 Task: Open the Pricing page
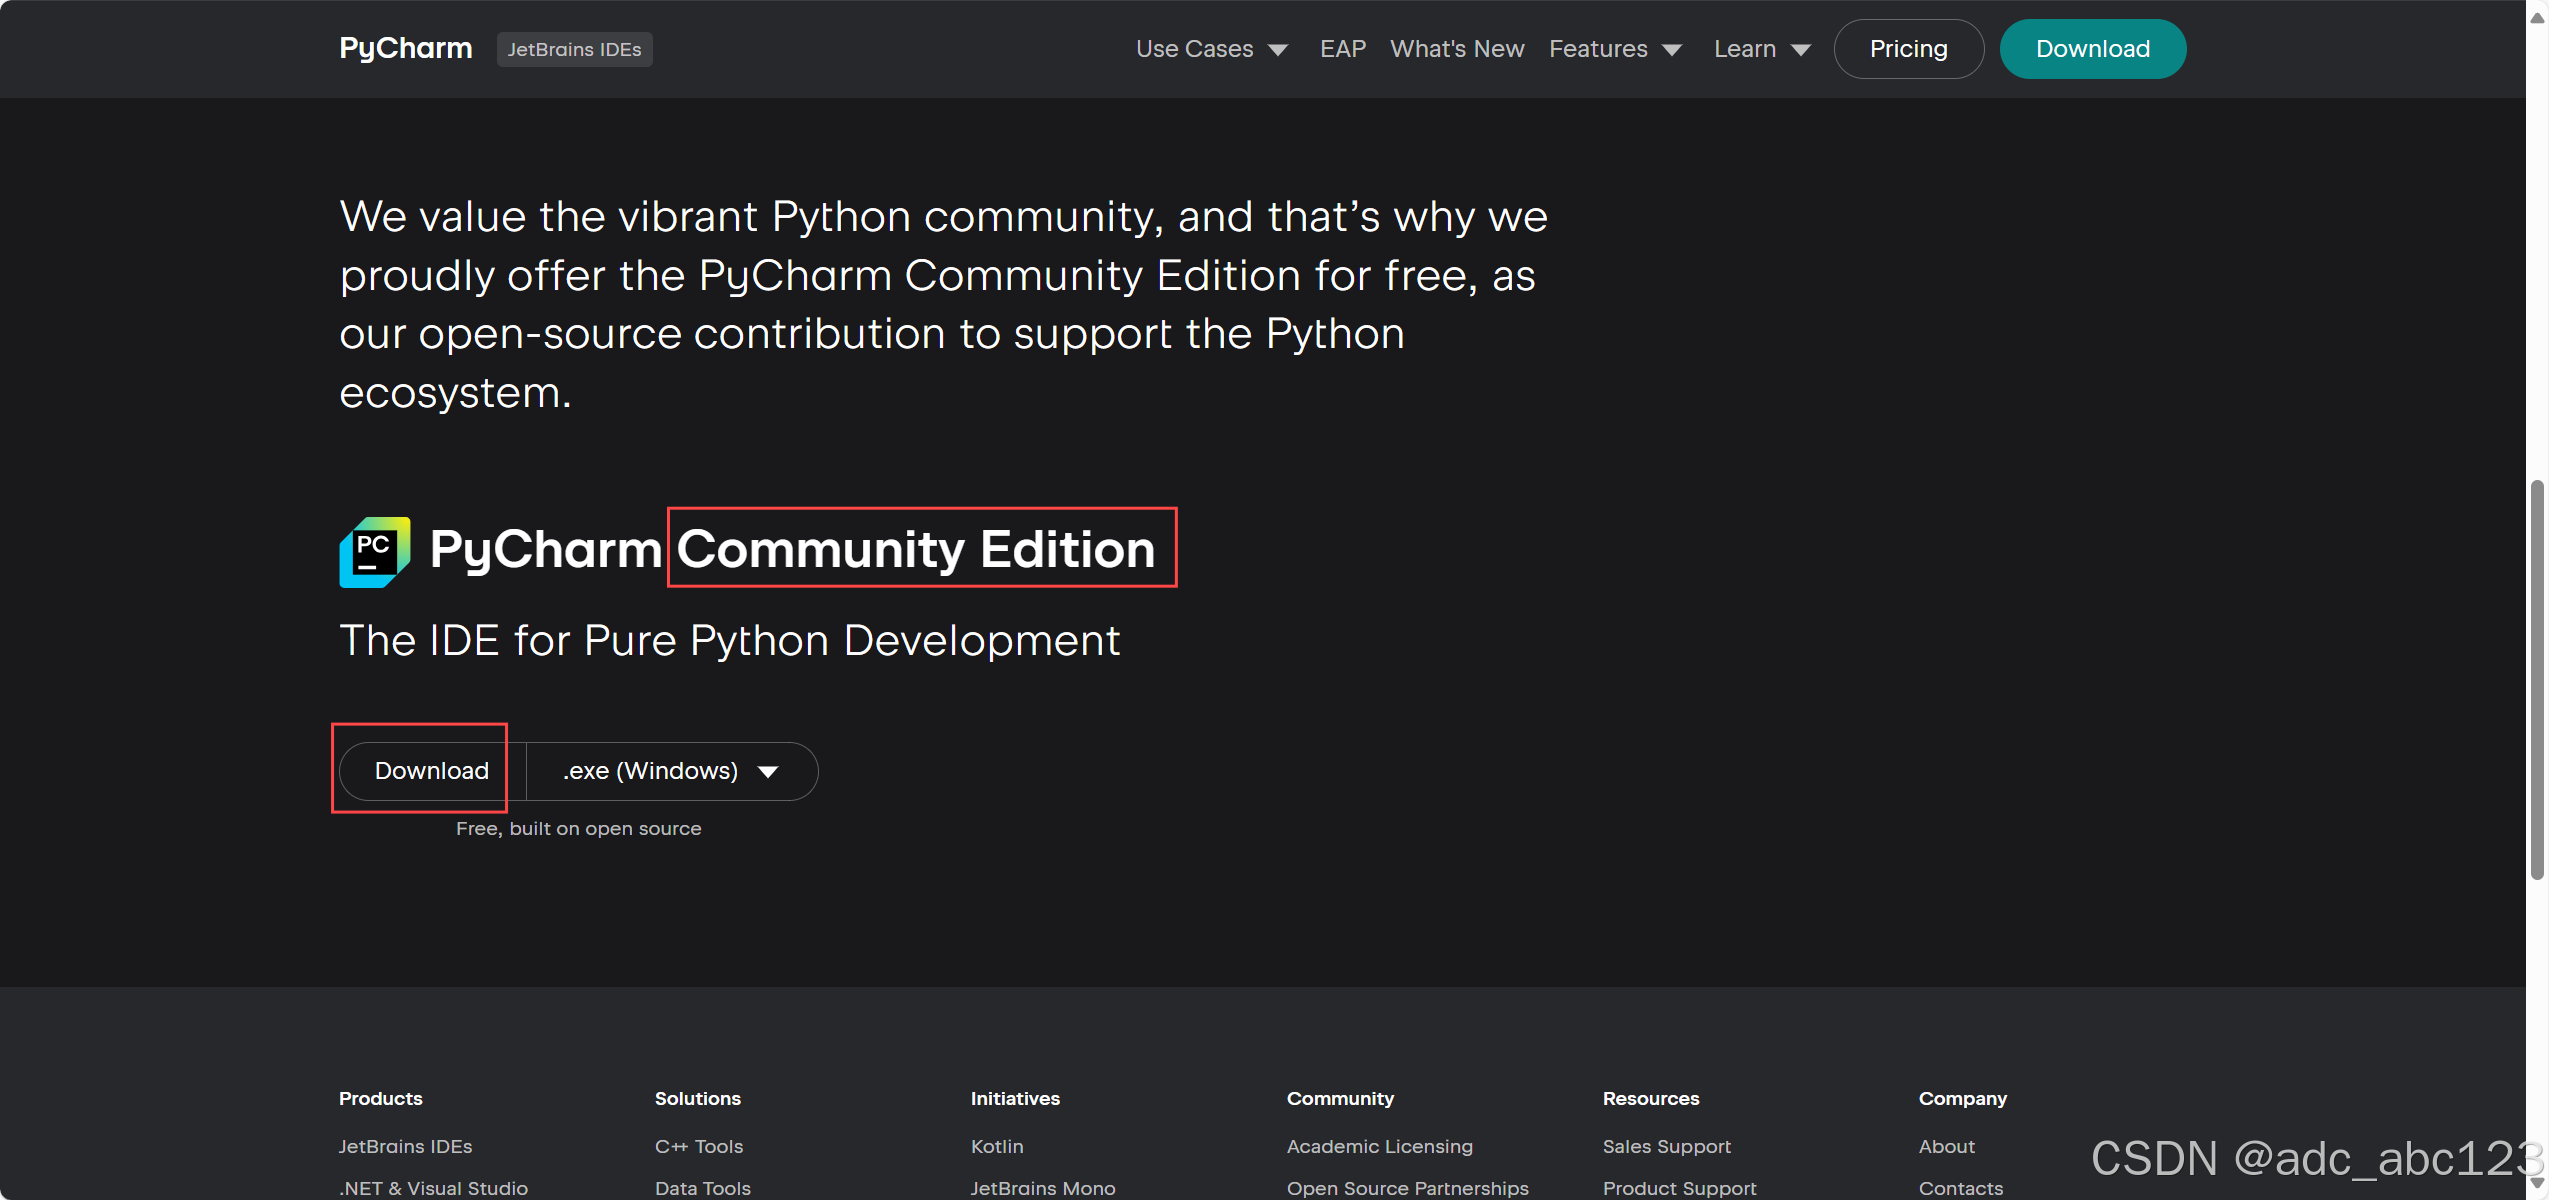coord(1908,49)
